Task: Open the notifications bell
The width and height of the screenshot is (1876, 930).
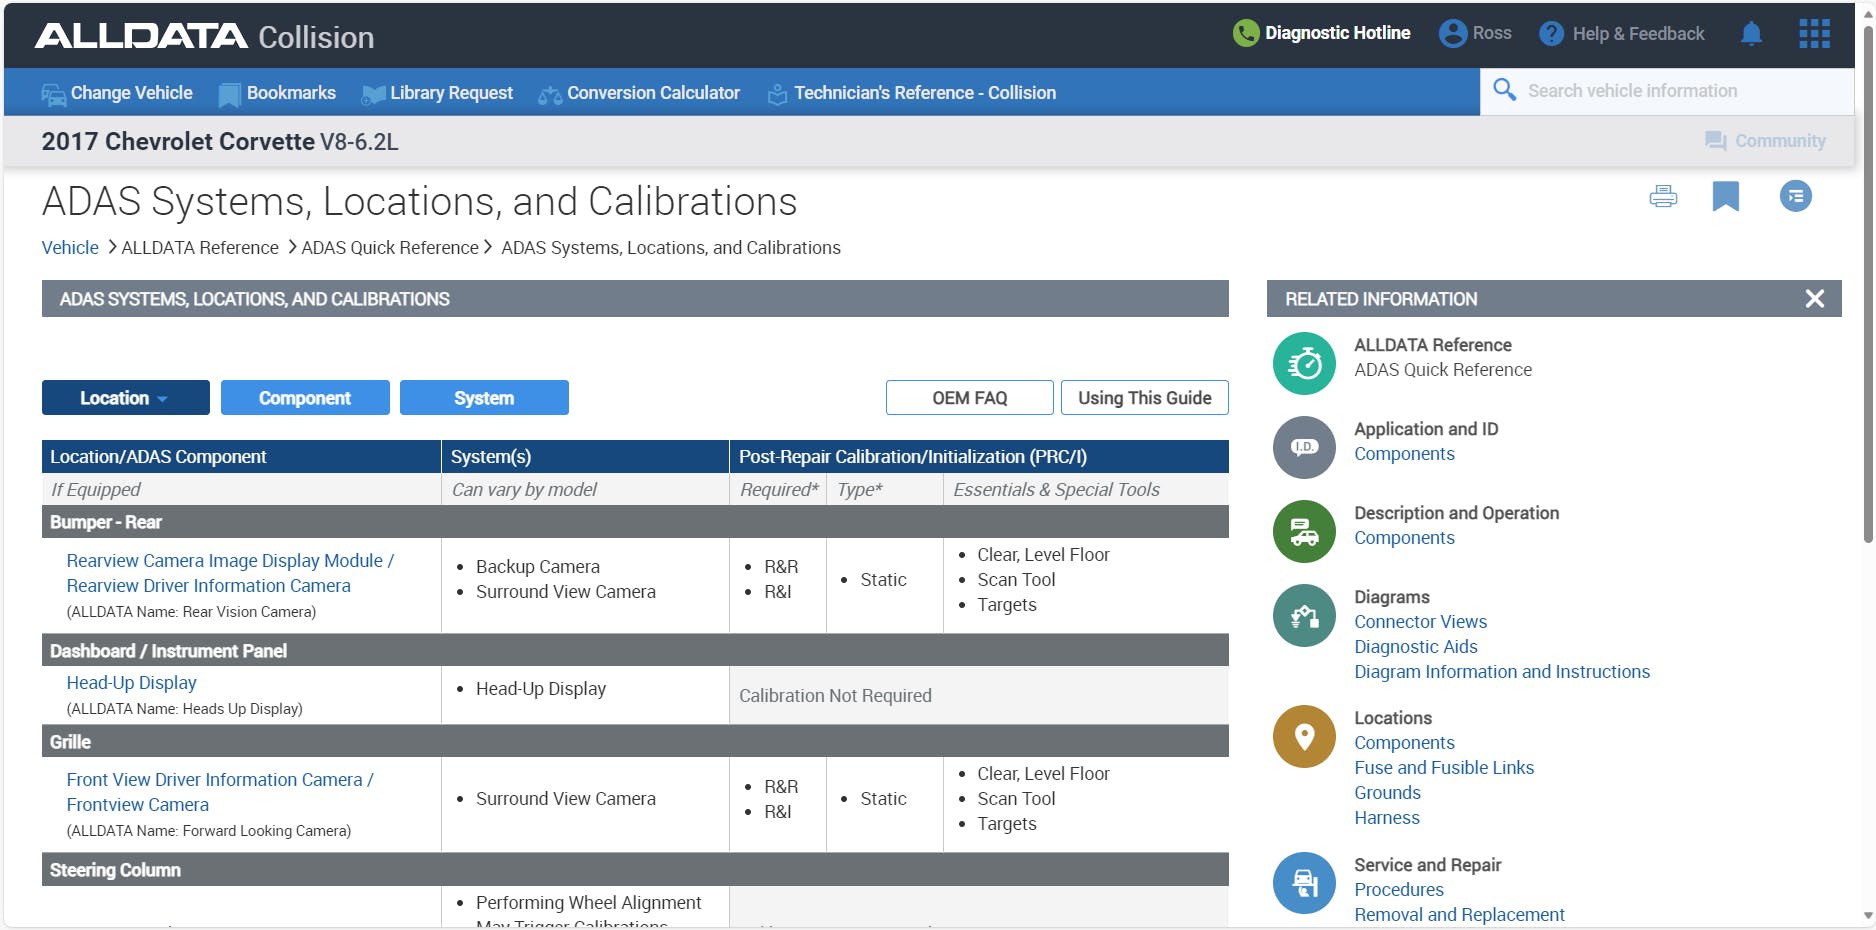Action: pos(1751,33)
